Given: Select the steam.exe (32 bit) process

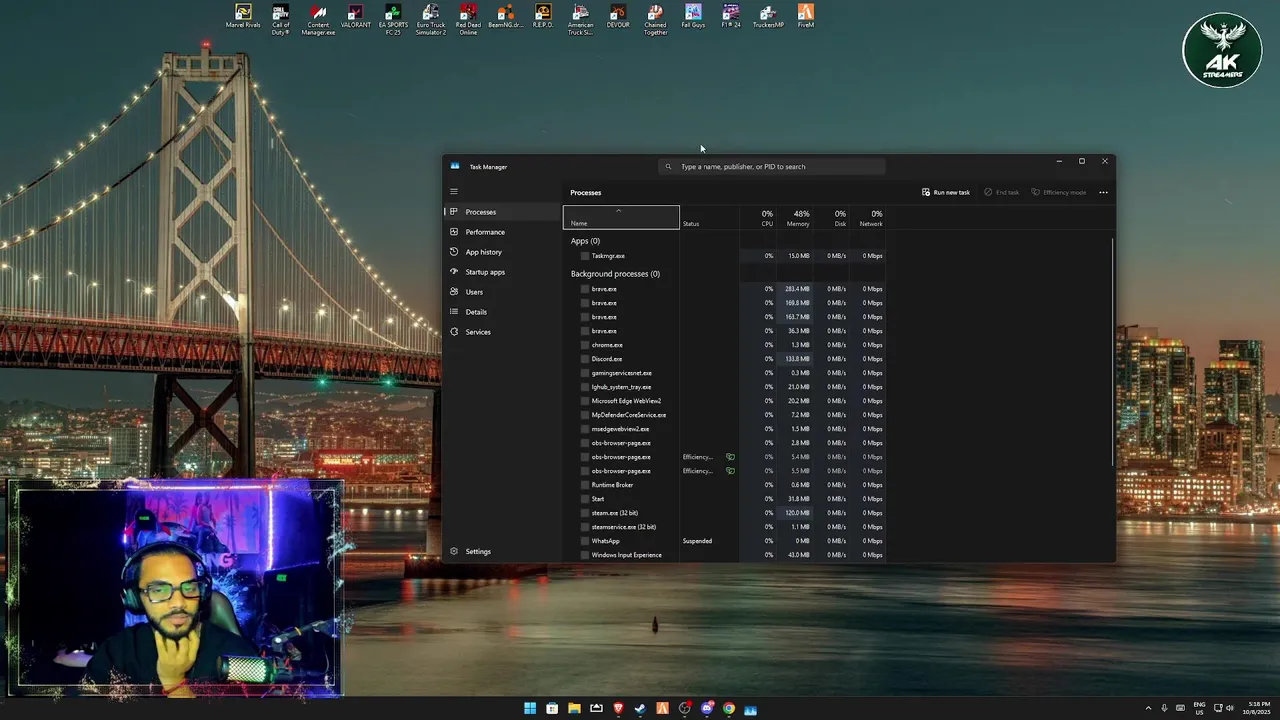Looking at the screenshot, I should click(725, 513).
